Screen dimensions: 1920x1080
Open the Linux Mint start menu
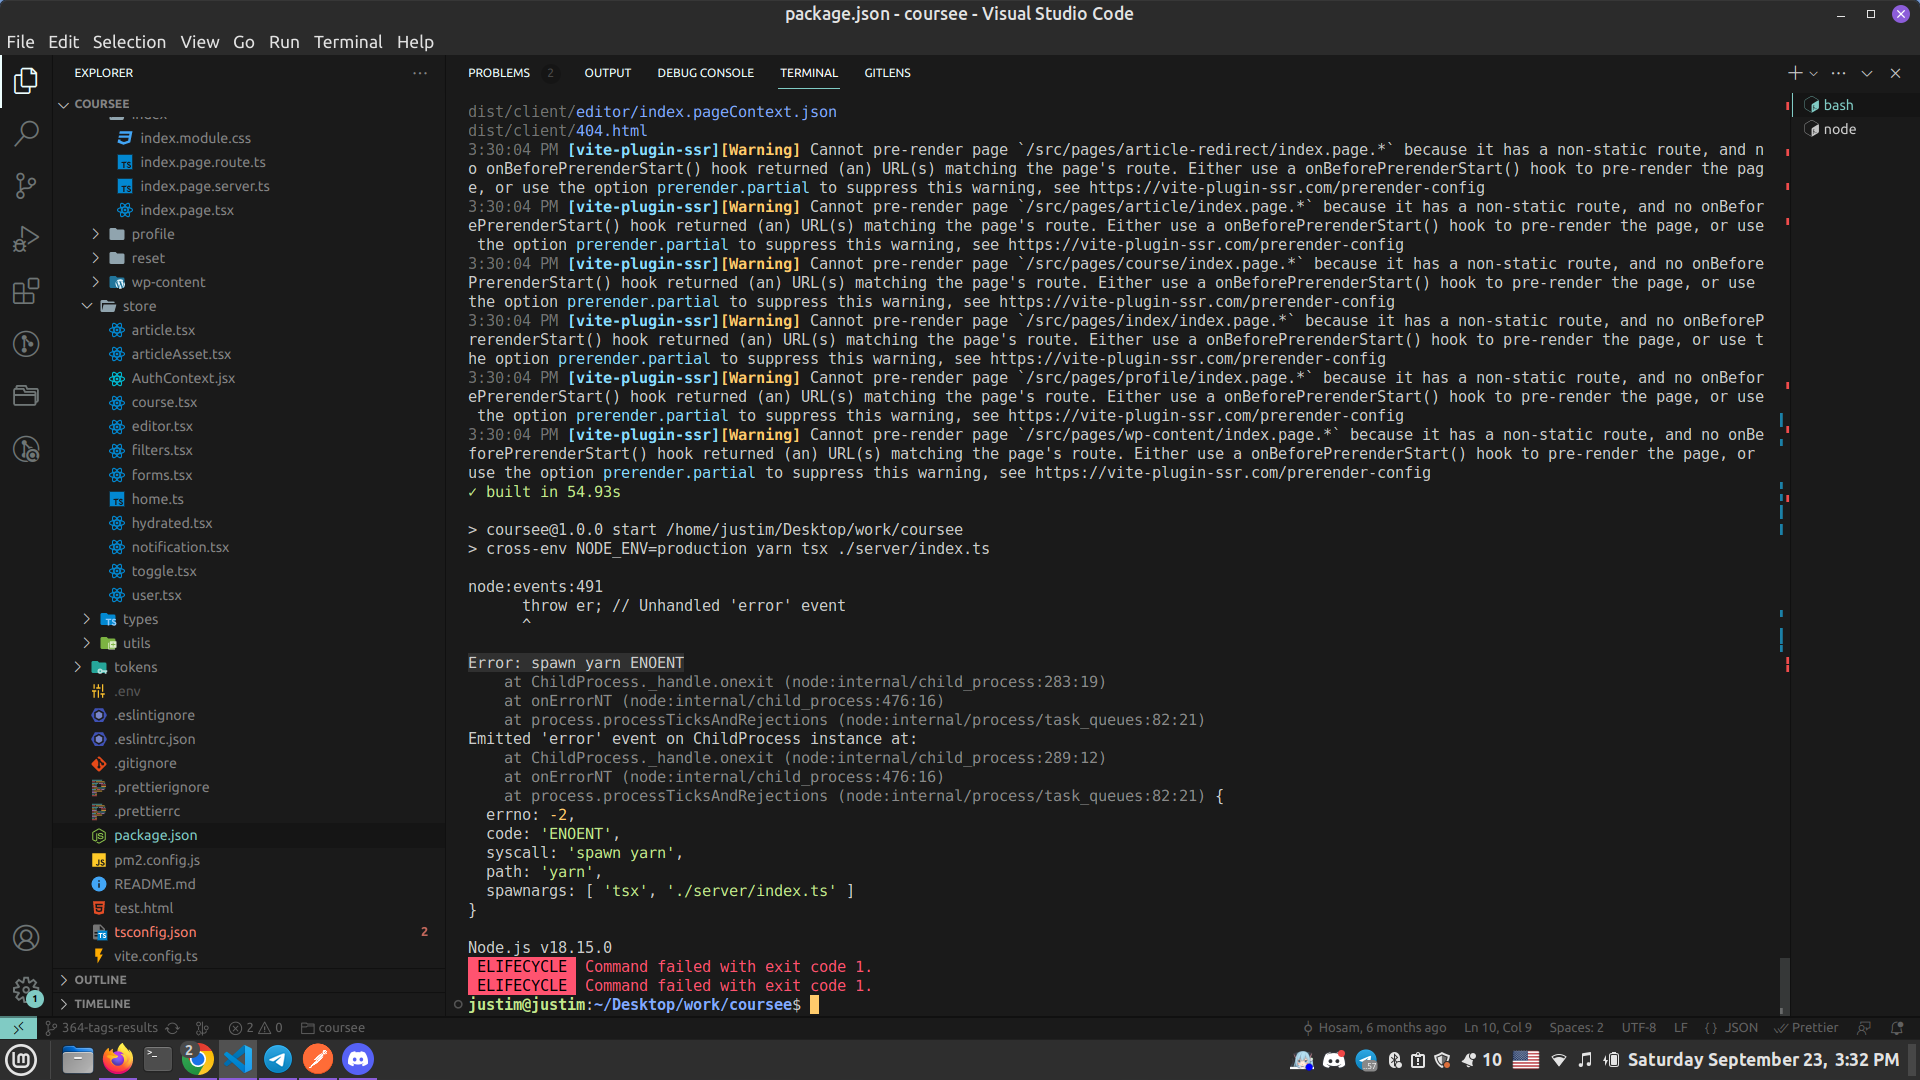tap(21, 1059)
